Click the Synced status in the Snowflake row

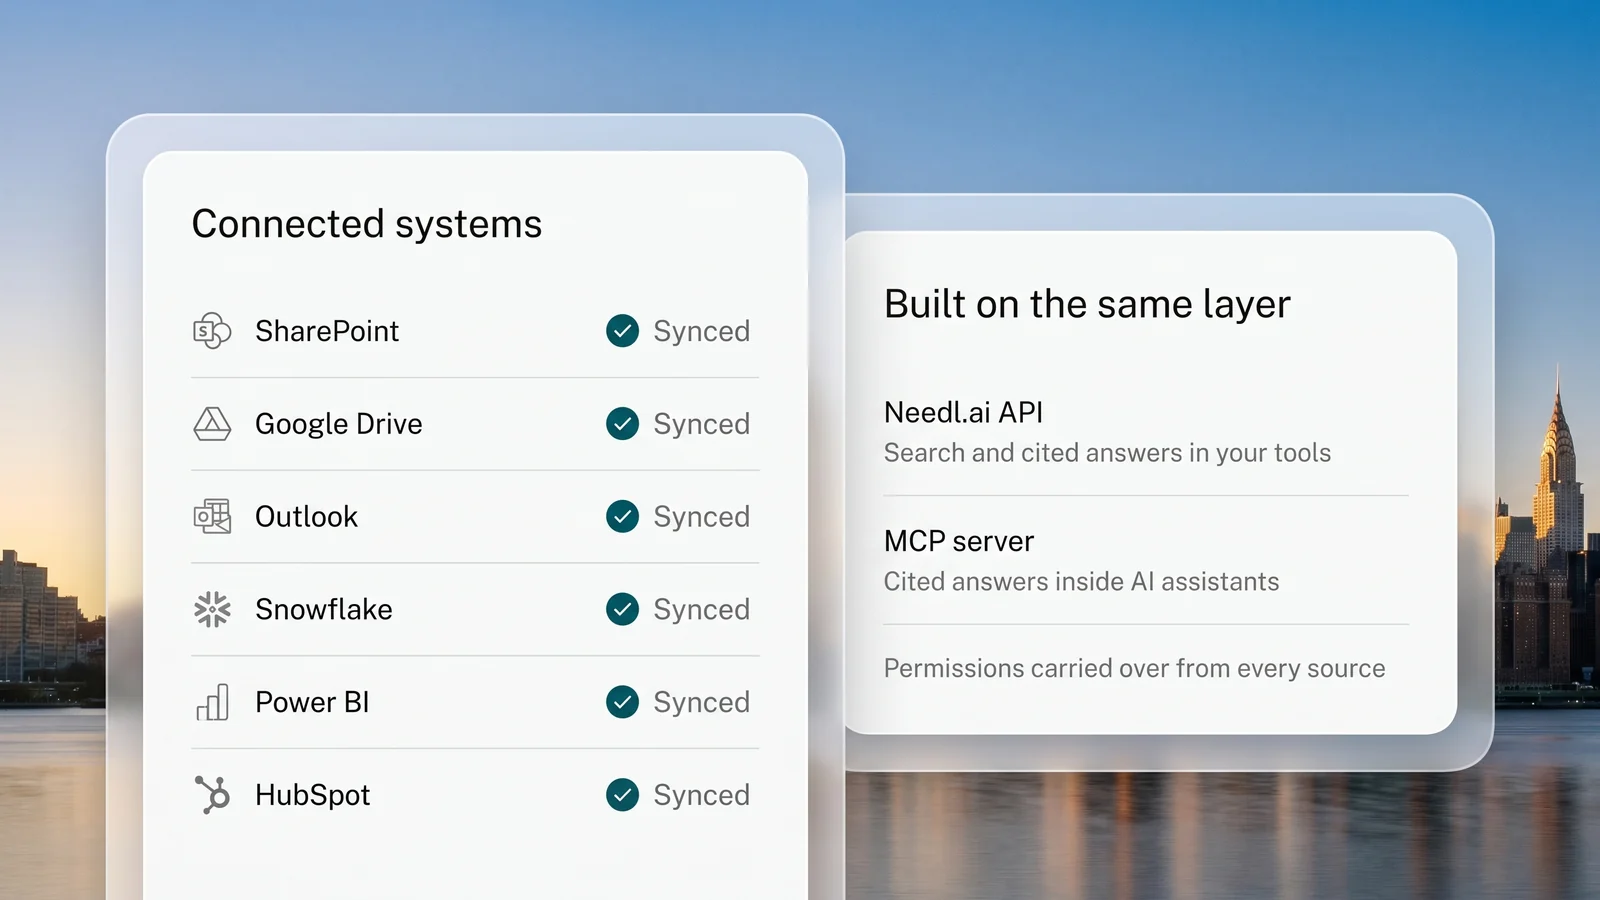(701, 610)
